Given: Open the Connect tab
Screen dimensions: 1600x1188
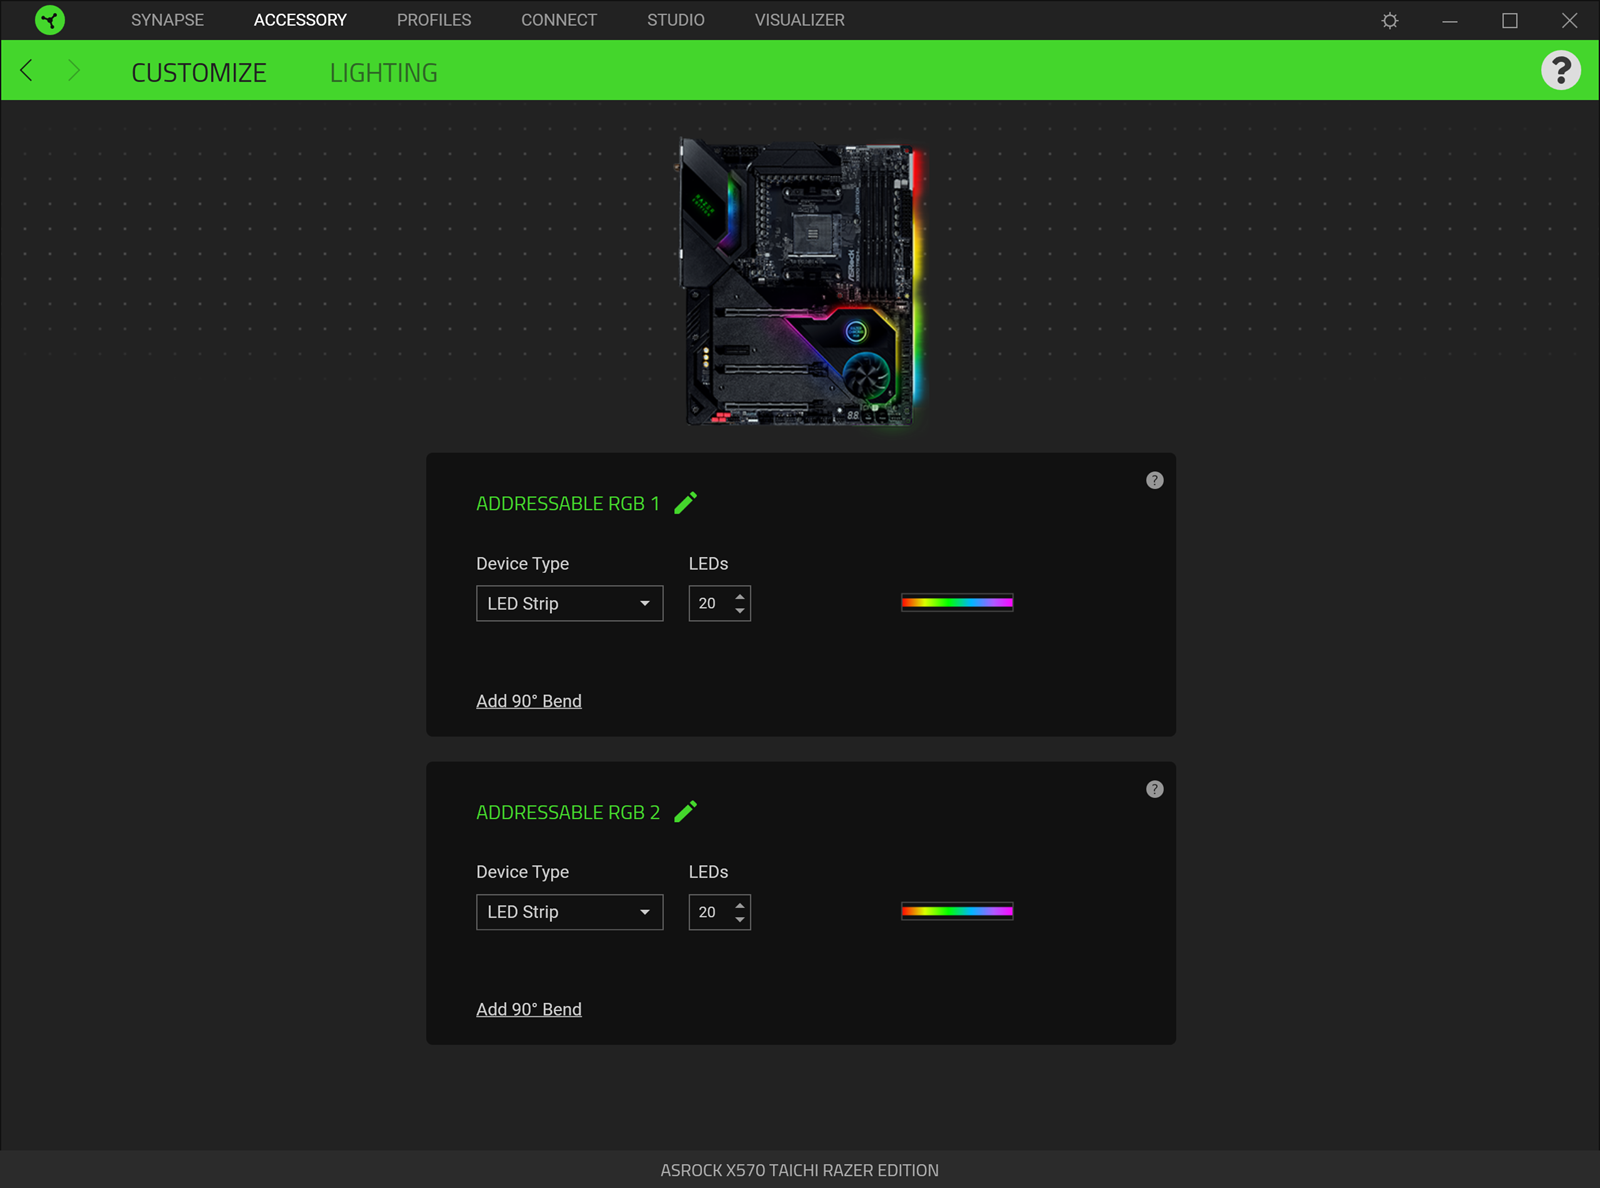Looking at the screenshot, I should [559, 20].
